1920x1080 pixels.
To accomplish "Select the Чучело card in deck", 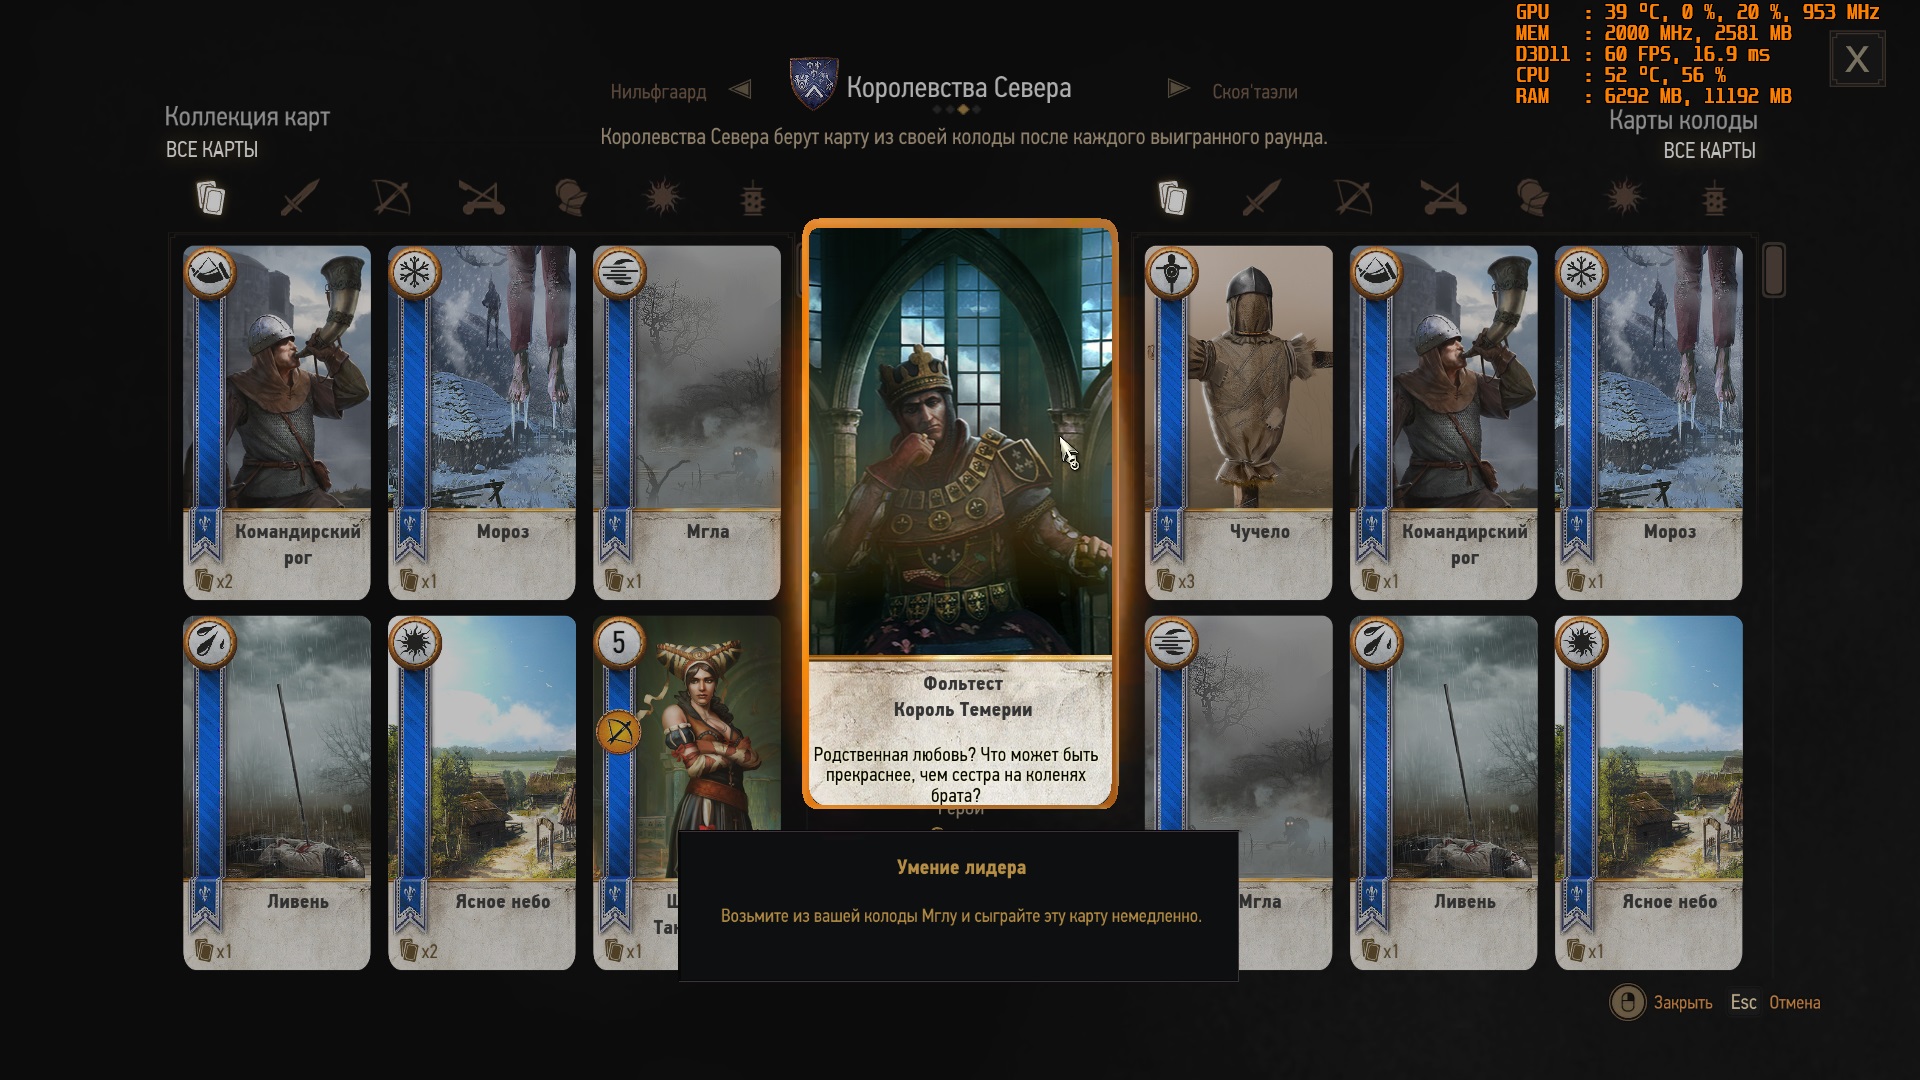I will click(1238, 422).
